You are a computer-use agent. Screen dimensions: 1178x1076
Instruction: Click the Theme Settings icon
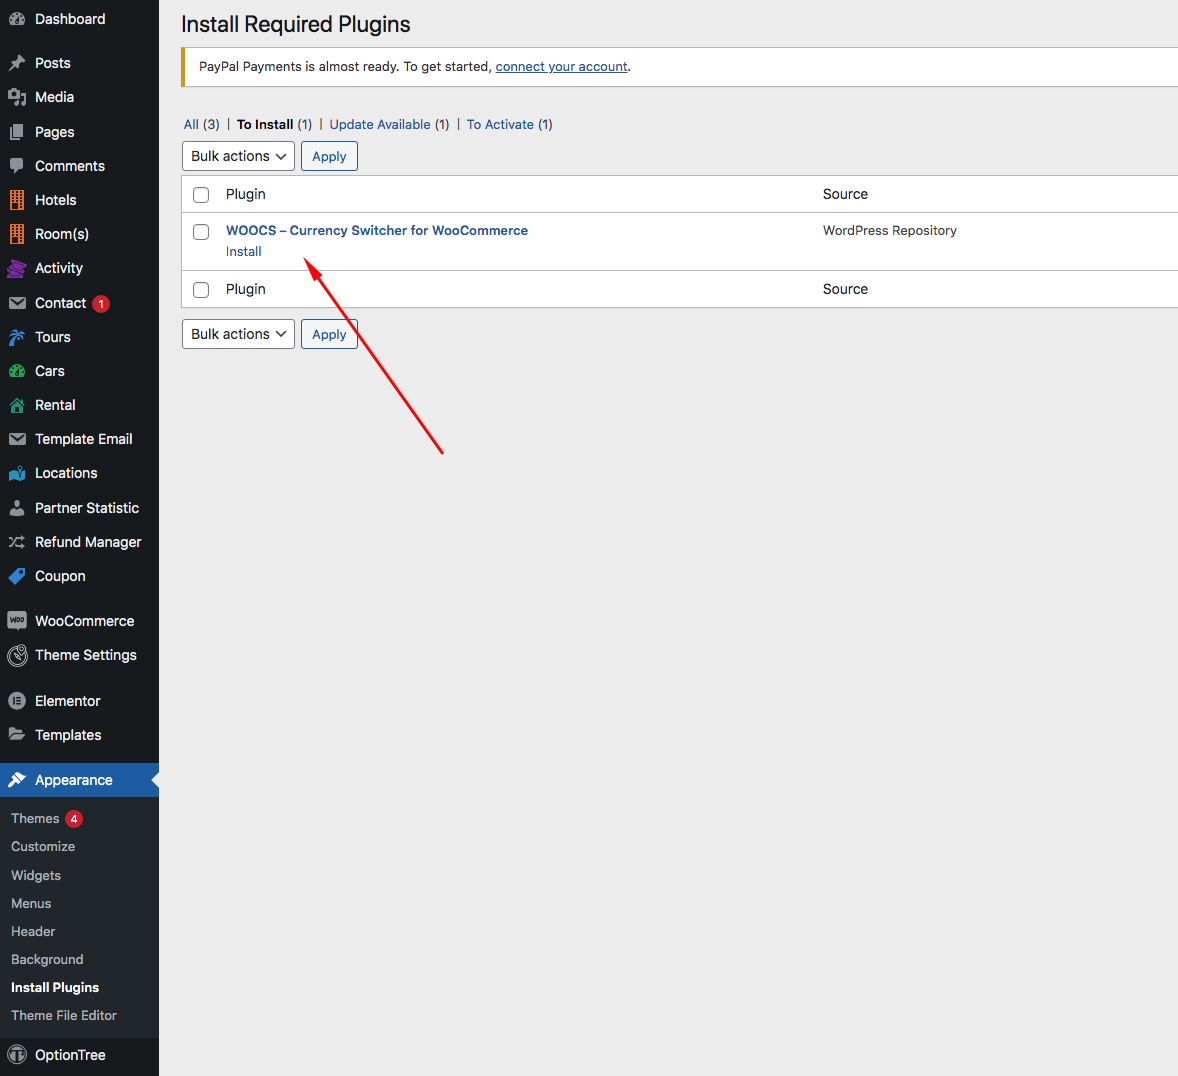point(17,655)
